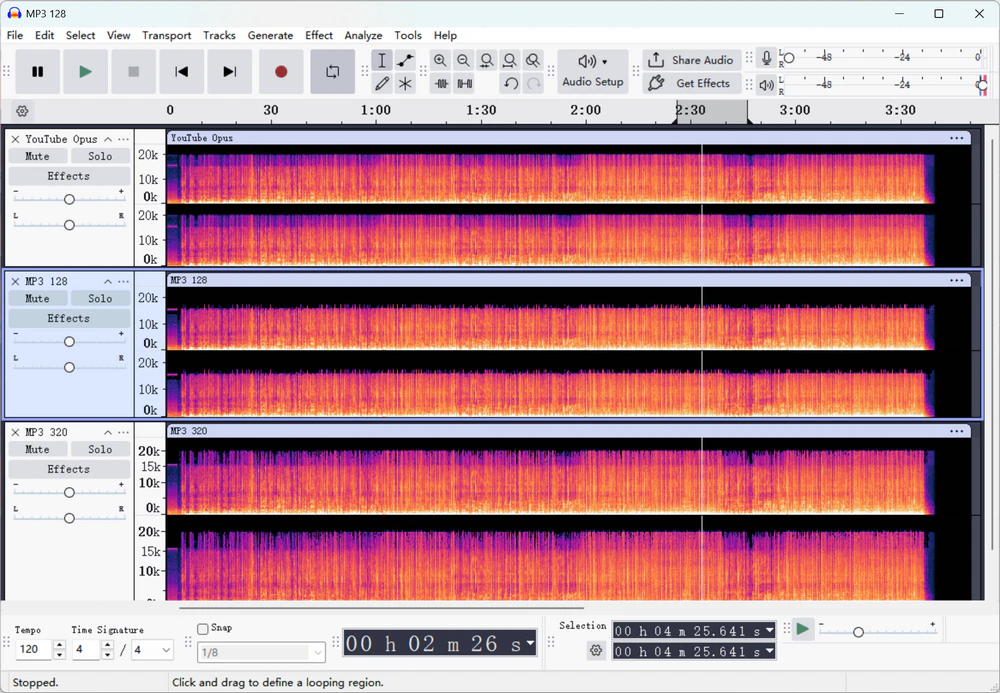Close the MP3 320 track
1000x693 pixels.
[x=15, y=432]
